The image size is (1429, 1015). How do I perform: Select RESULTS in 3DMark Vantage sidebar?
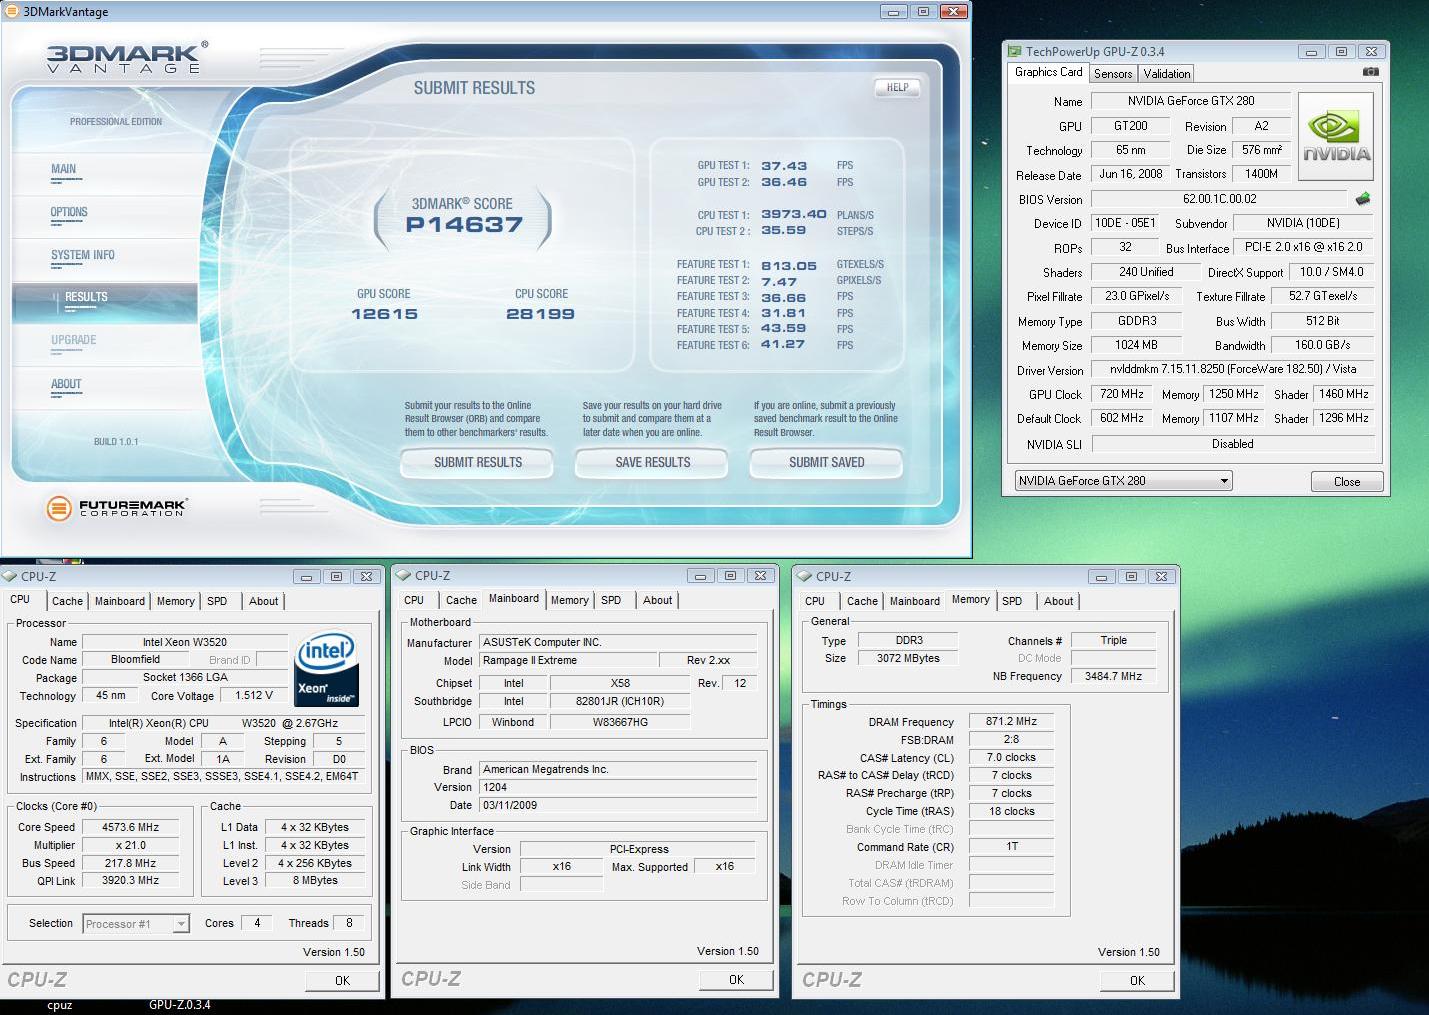pos(86,297)
